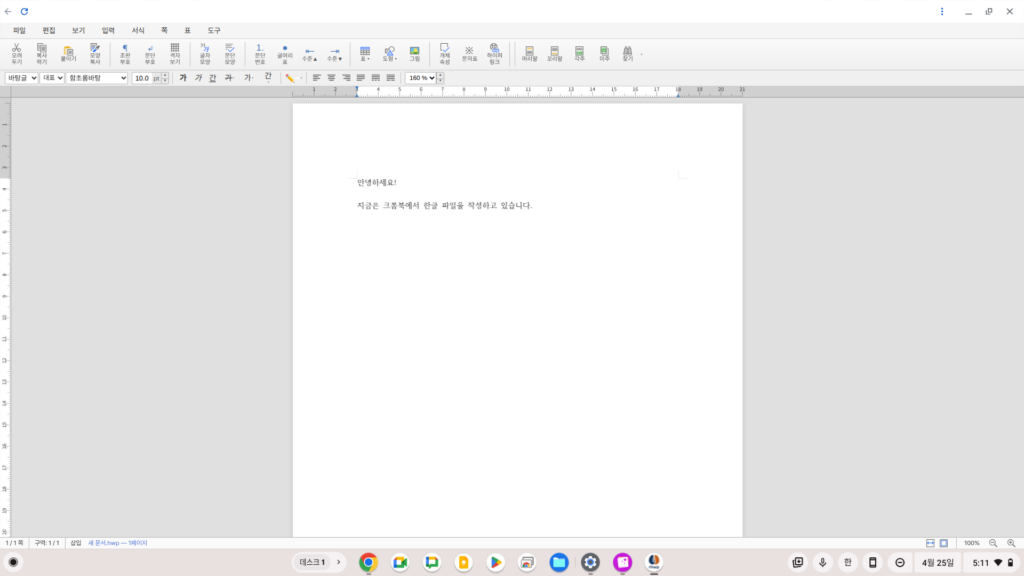This screenshot has width=1024, height=576.
Task: Click the font size input field
Action: point(142,78)
